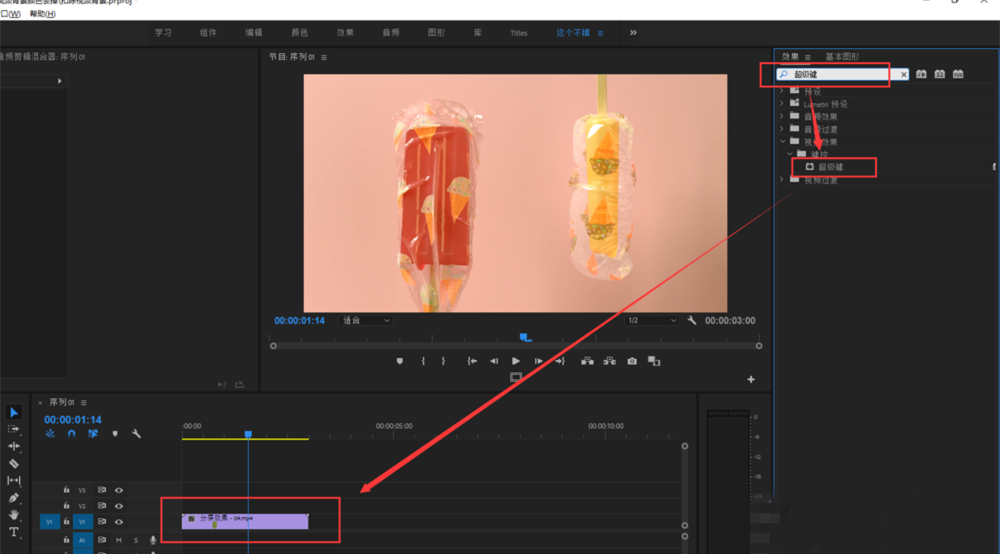The width and height of the screenshot is (1000, 554).
Task: Click the Export Frame camera icon
Action: (x=632, y=361)
